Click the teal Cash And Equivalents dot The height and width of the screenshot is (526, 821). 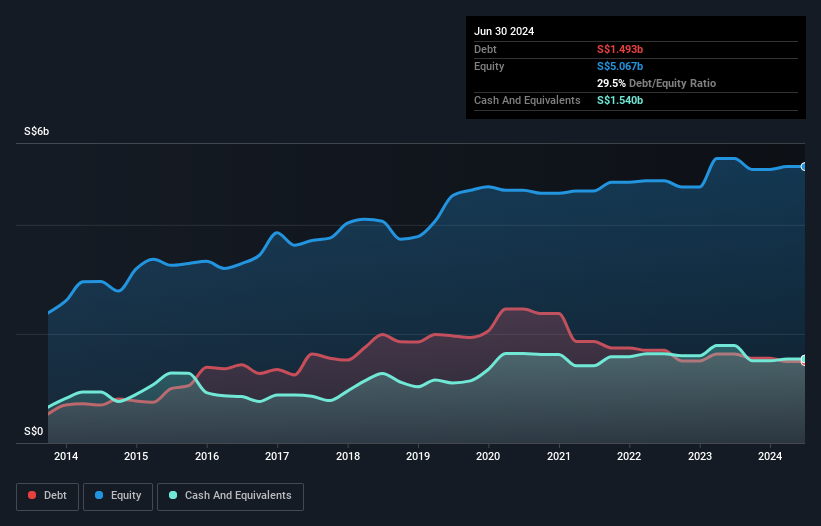tap(173, 495)
